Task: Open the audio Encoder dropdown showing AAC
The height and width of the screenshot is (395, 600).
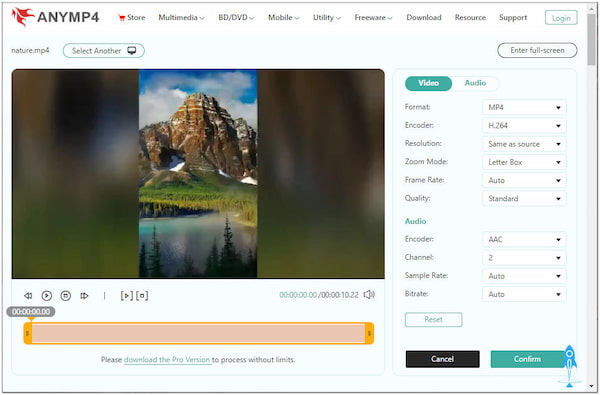Action: coord(524,239)
